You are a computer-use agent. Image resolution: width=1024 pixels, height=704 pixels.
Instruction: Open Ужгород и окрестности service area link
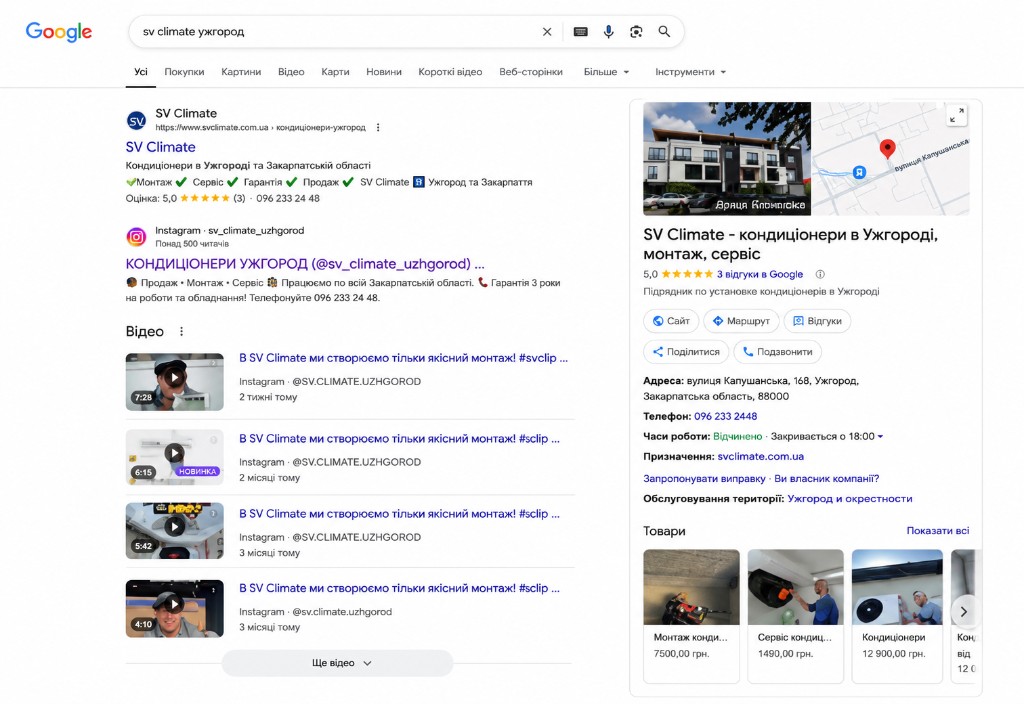click(850, 499)
